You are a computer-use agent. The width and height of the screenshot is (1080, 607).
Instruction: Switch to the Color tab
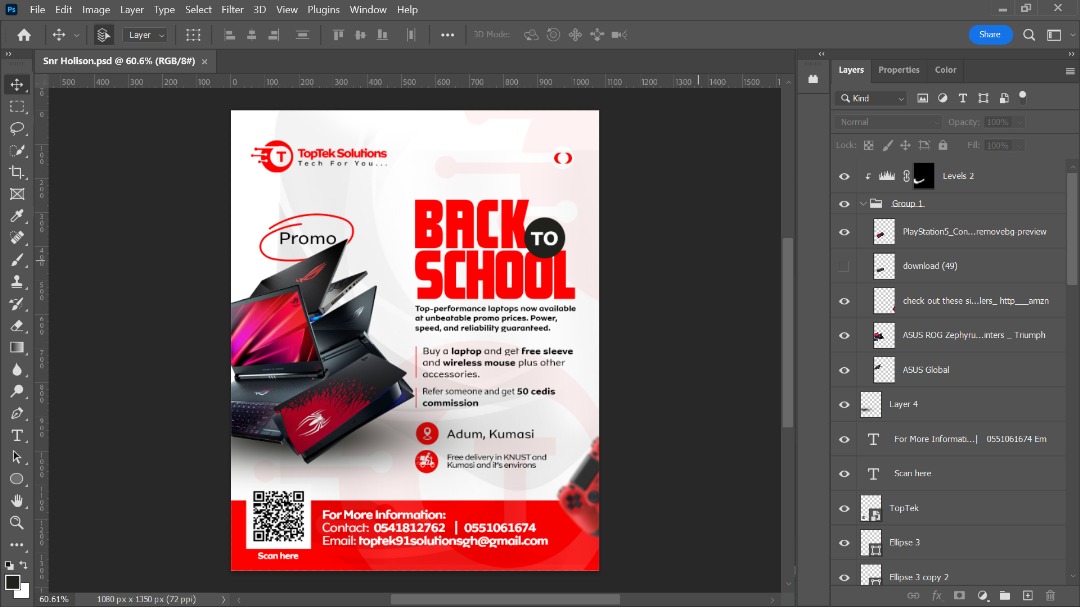[x=945, y=70]
